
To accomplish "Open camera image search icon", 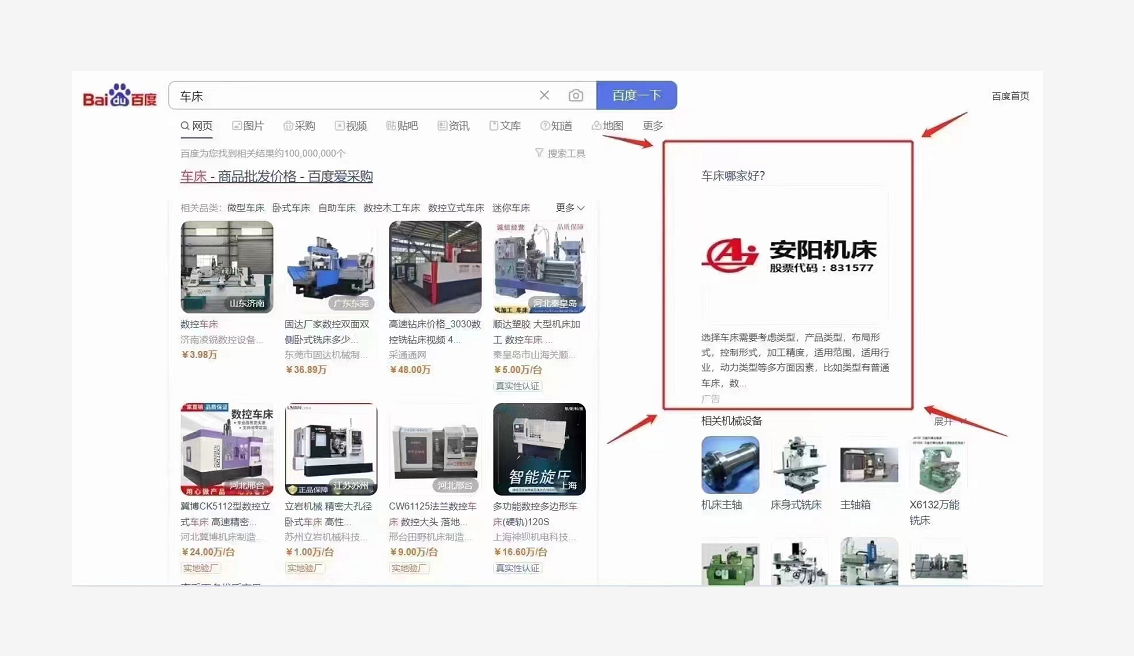I will (x=576, y=95).
